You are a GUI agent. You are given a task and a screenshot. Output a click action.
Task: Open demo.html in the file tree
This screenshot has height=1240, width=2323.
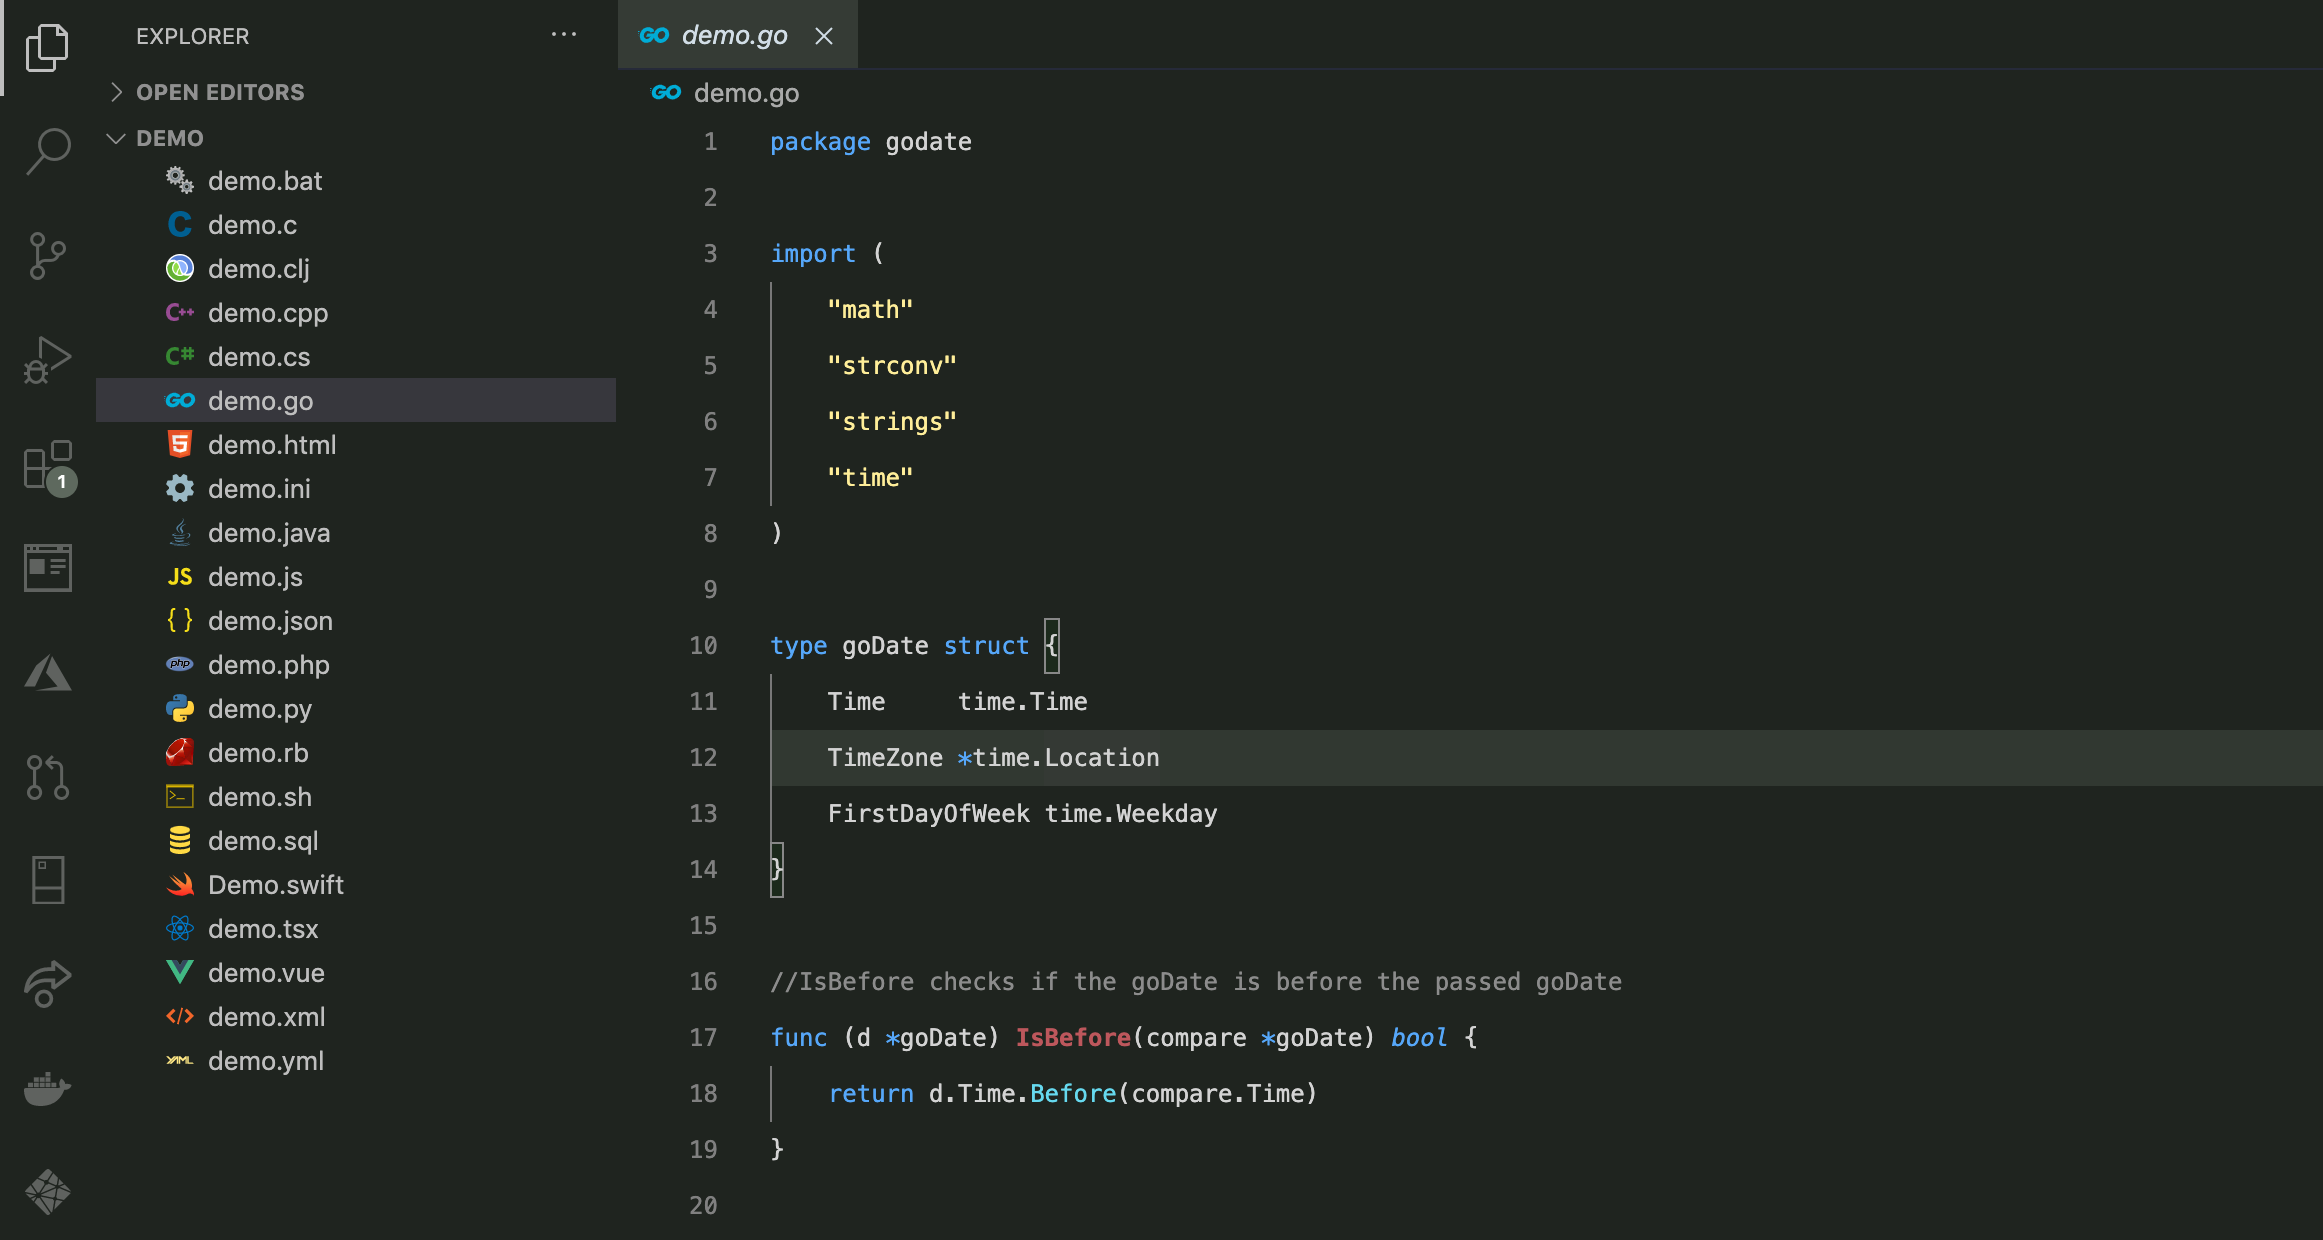[272, 445]
